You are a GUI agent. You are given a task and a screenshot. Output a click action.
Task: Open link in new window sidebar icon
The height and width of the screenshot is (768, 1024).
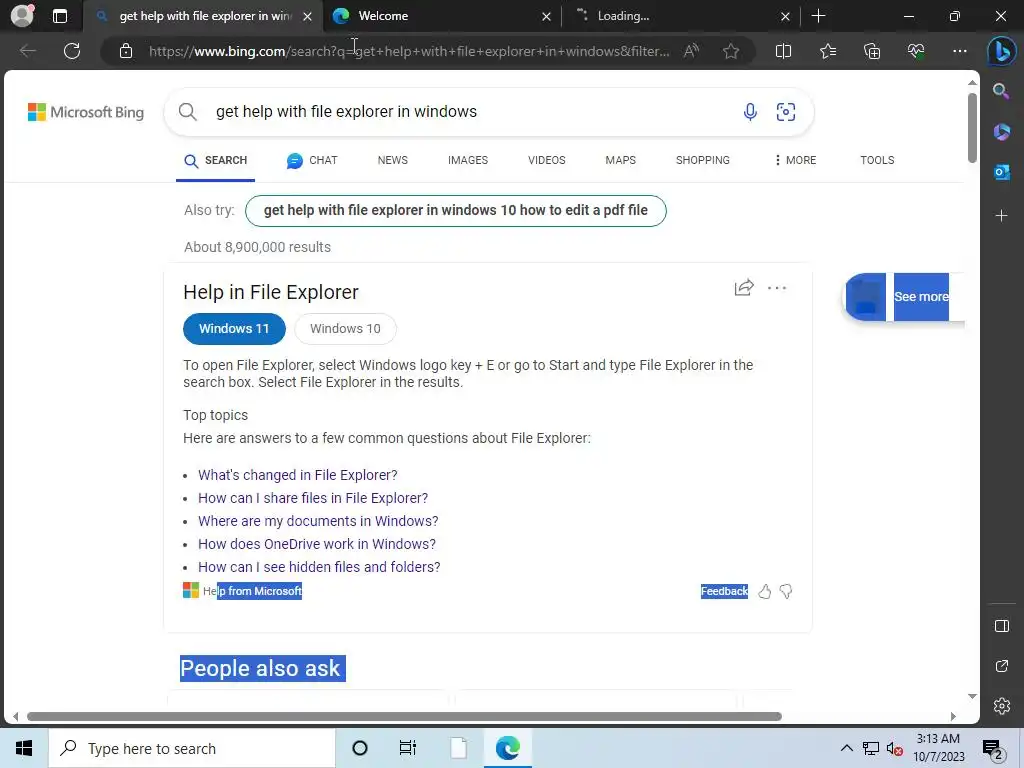point(1001,666)
